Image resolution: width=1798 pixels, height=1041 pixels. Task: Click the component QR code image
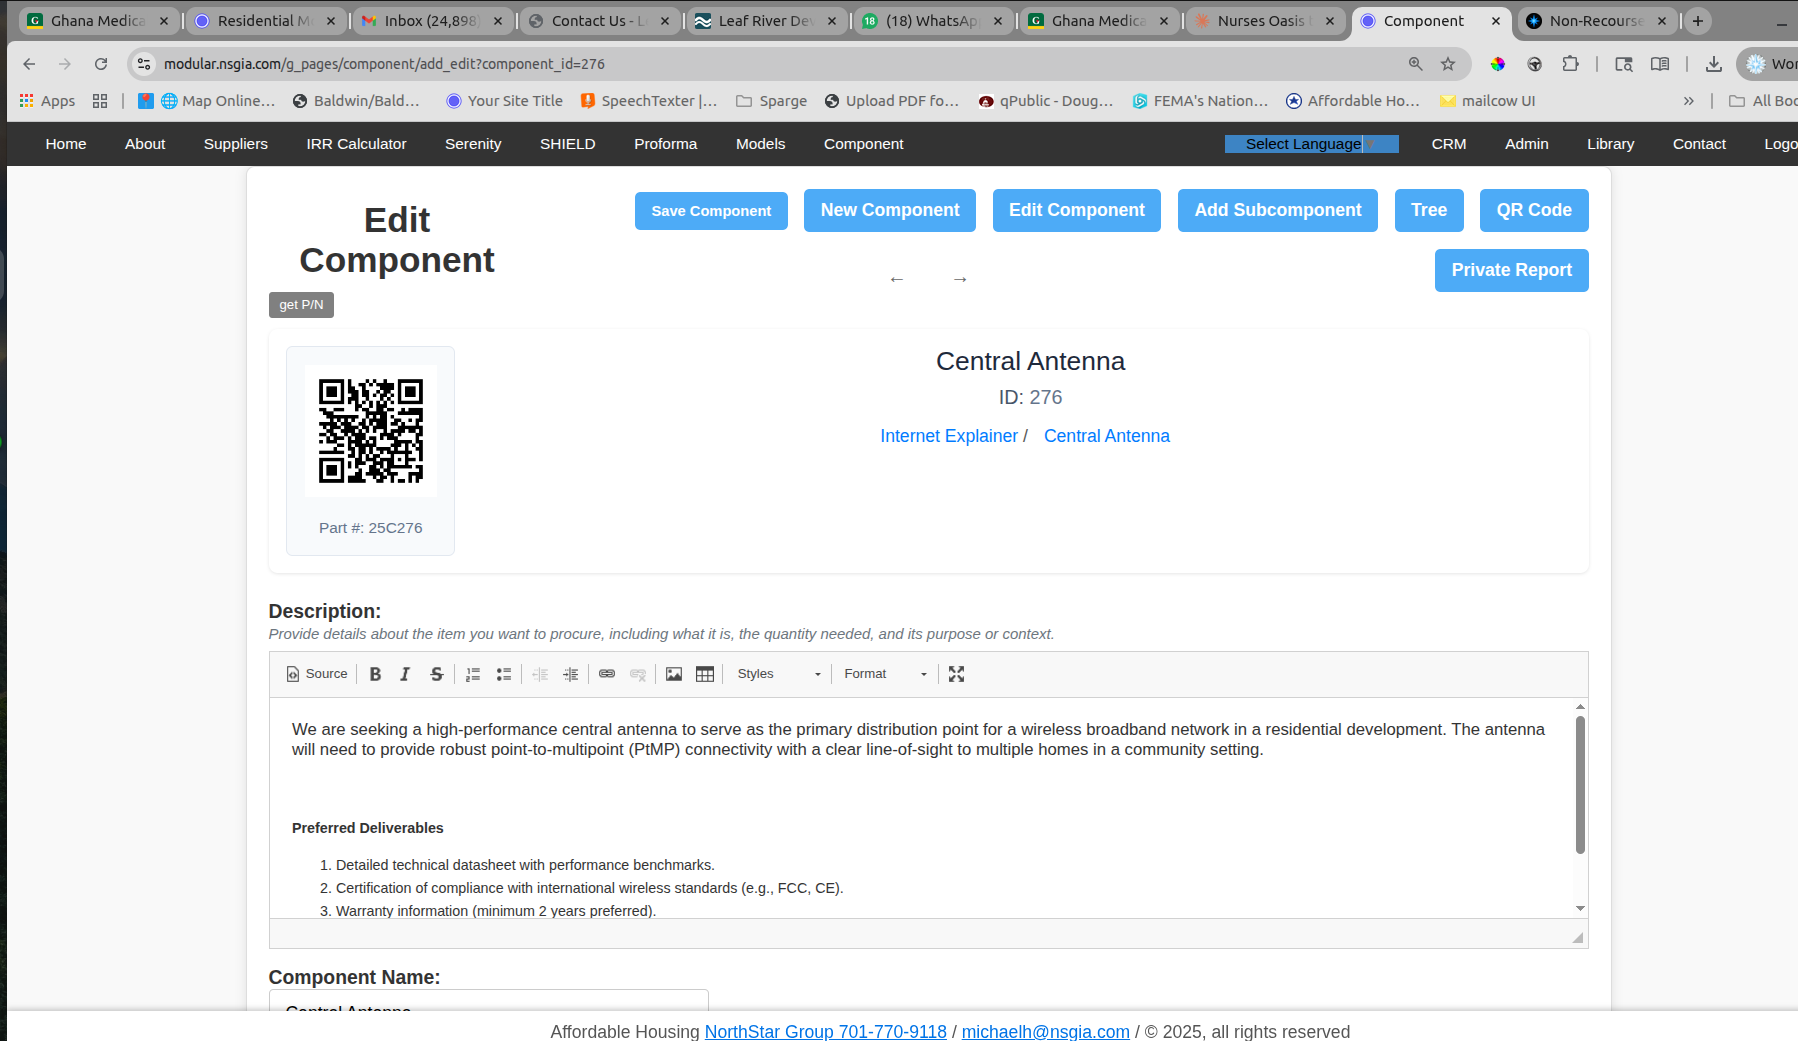coord(371,431)
